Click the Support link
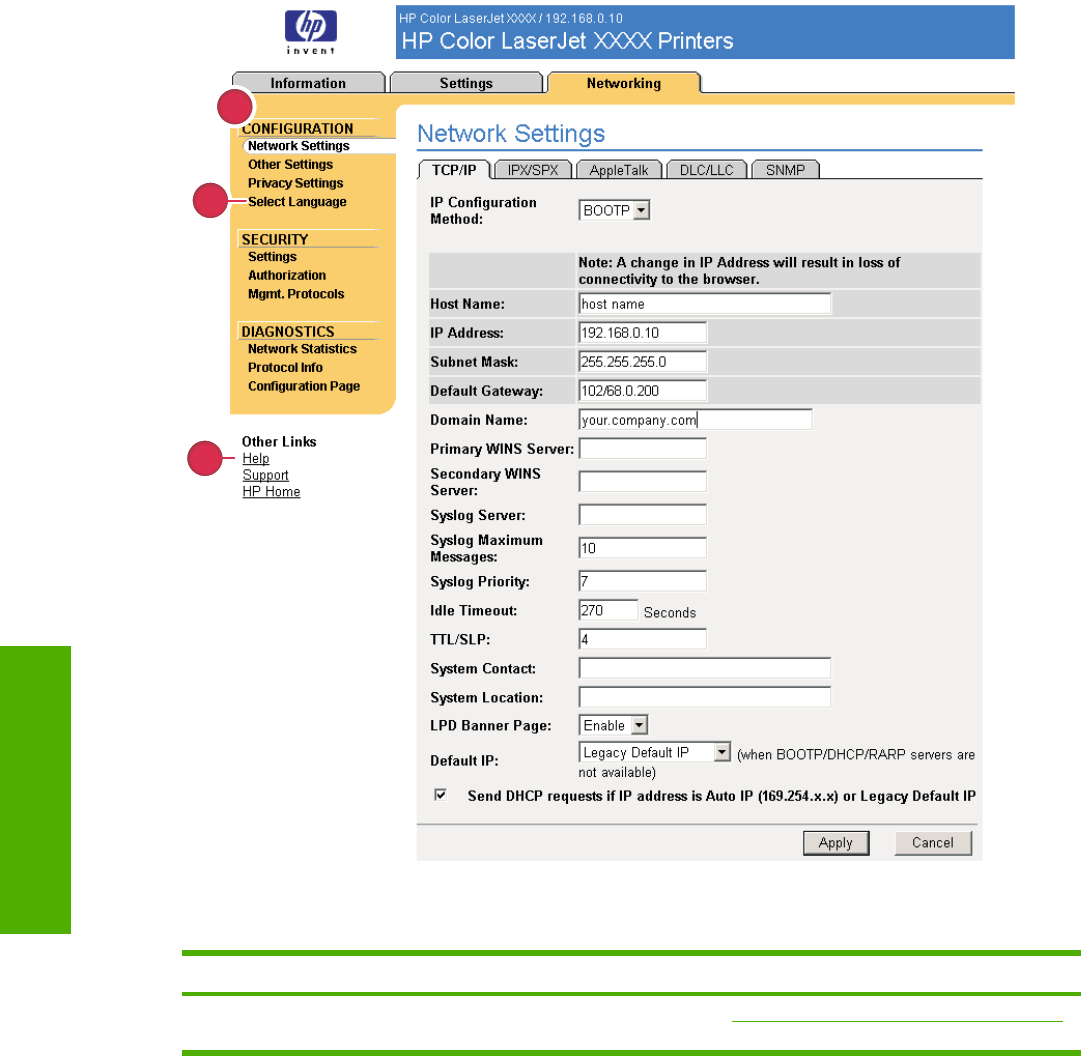The height and width of the screenshot is (1056, 1082). 266,475
